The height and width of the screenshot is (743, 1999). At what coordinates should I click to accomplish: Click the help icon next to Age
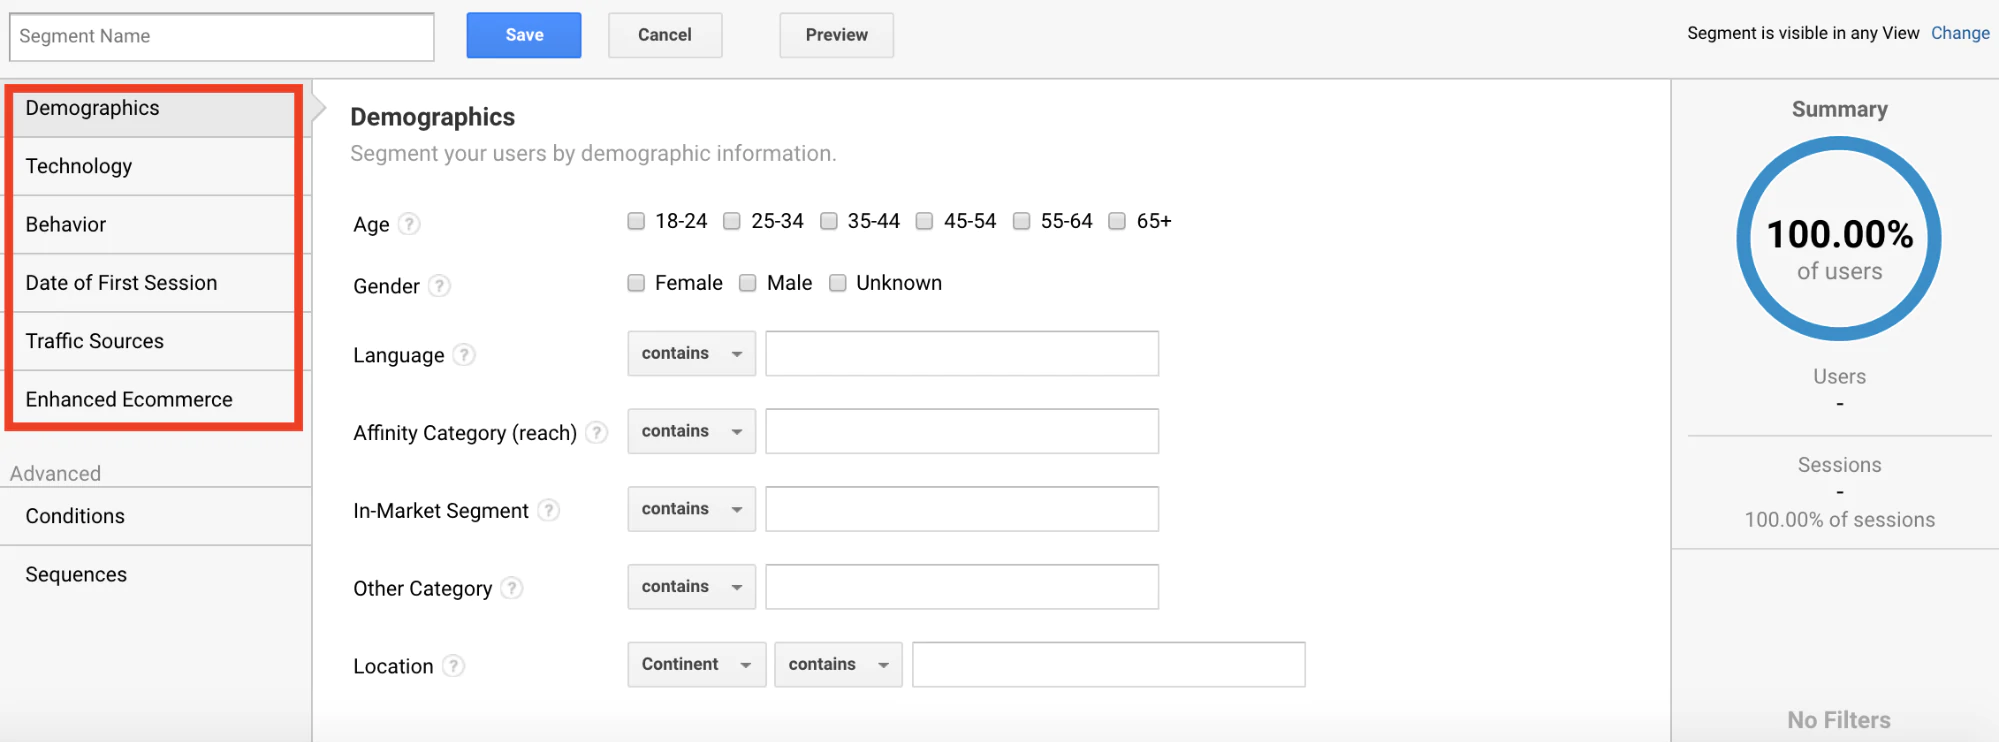[x=409, y=224]
